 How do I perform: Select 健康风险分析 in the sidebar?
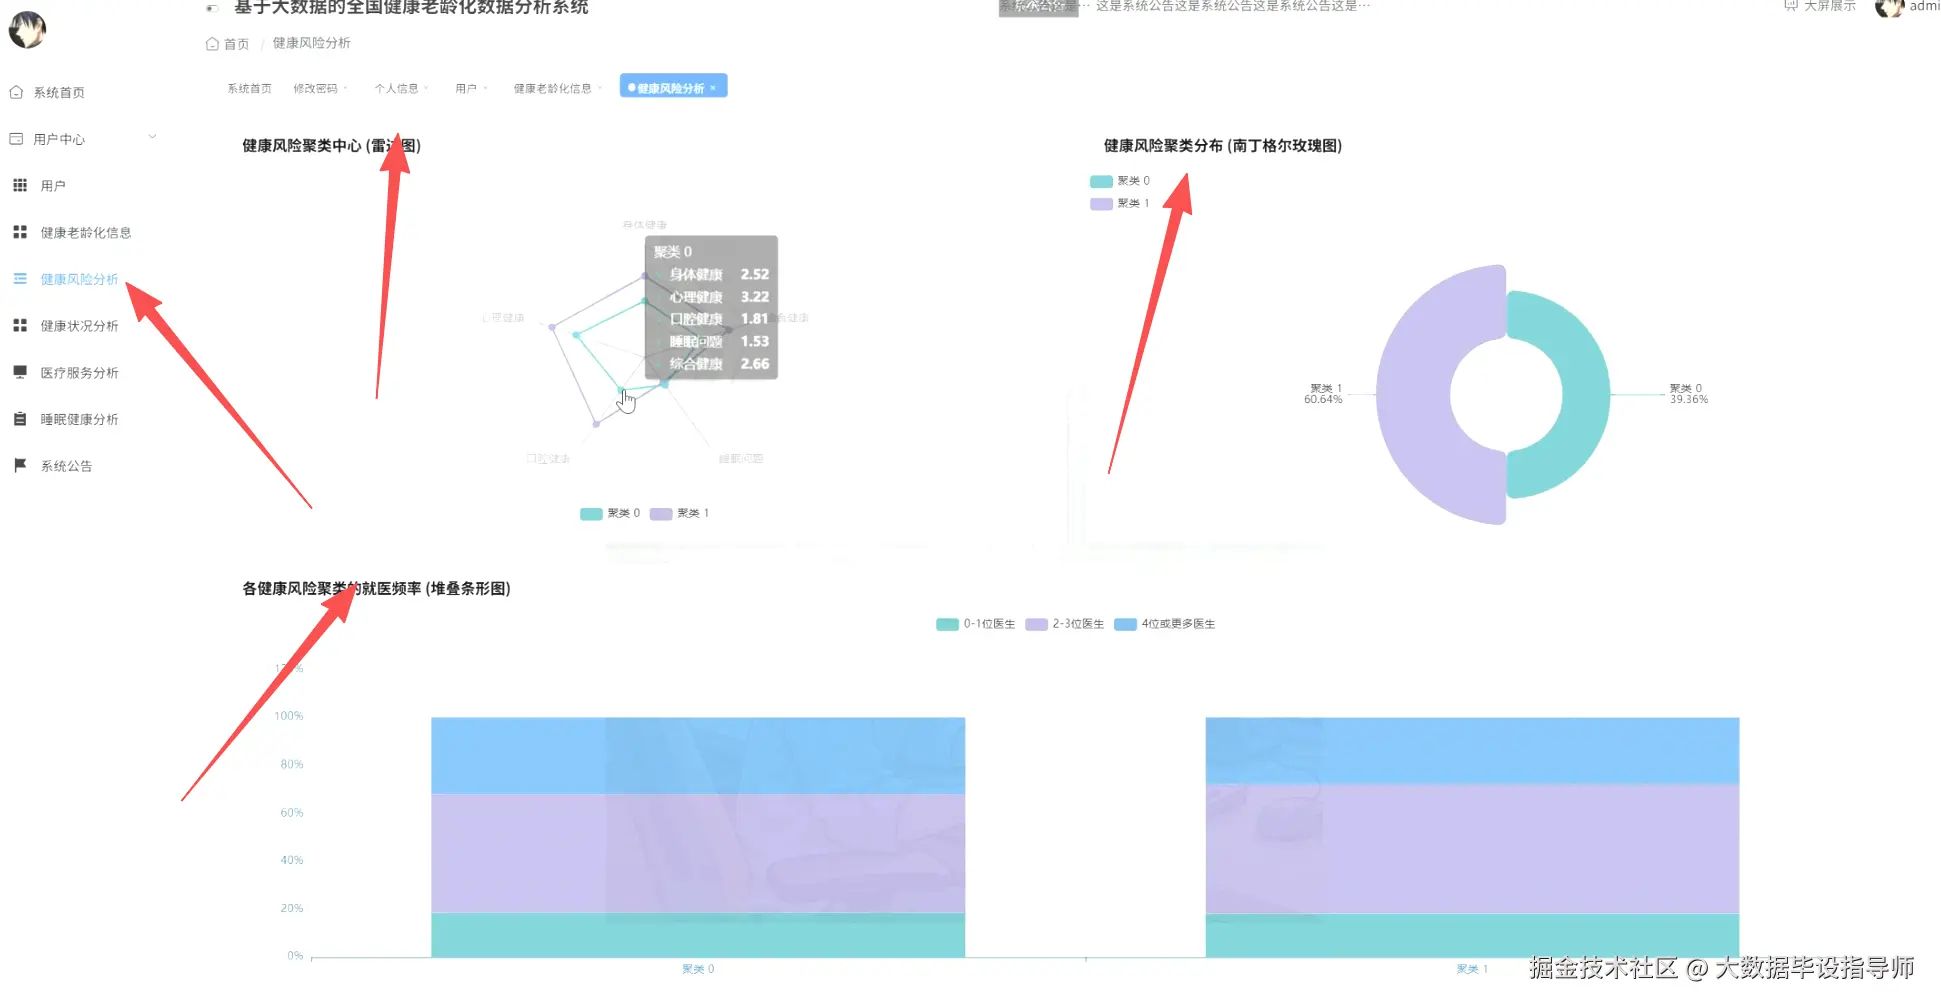point(79,279)
